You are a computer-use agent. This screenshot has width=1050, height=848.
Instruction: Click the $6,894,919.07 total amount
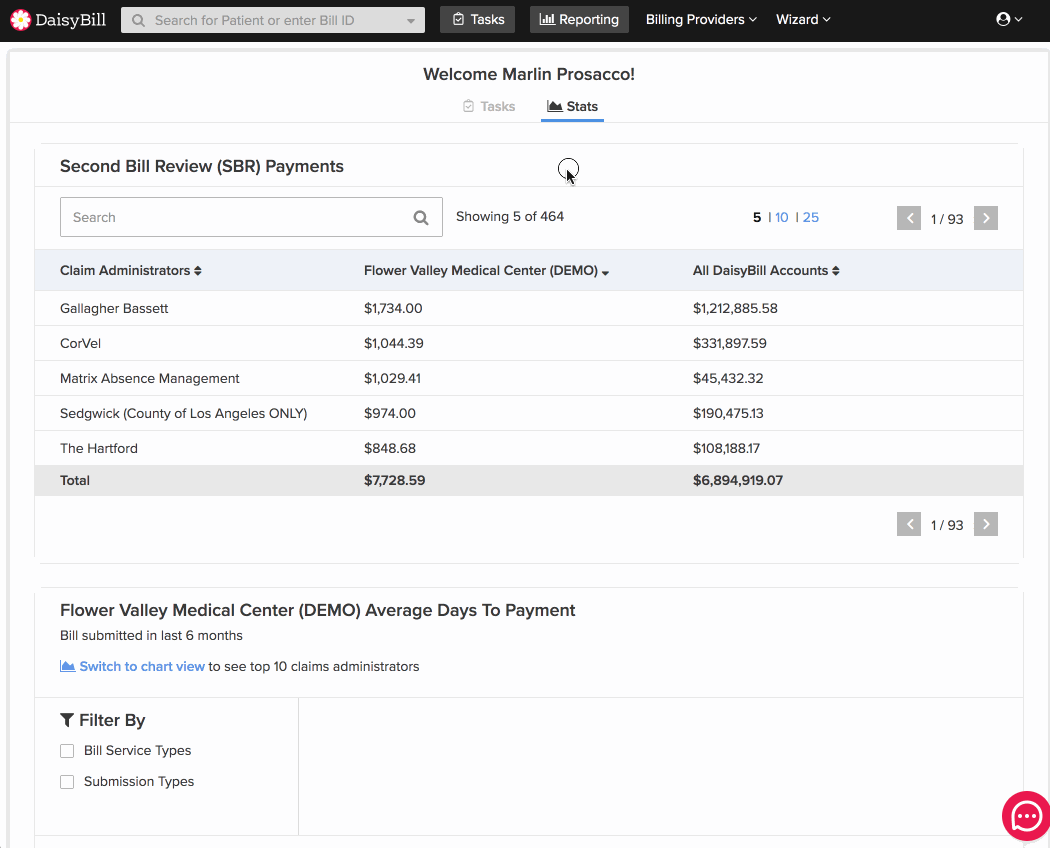tap(738, 480)
